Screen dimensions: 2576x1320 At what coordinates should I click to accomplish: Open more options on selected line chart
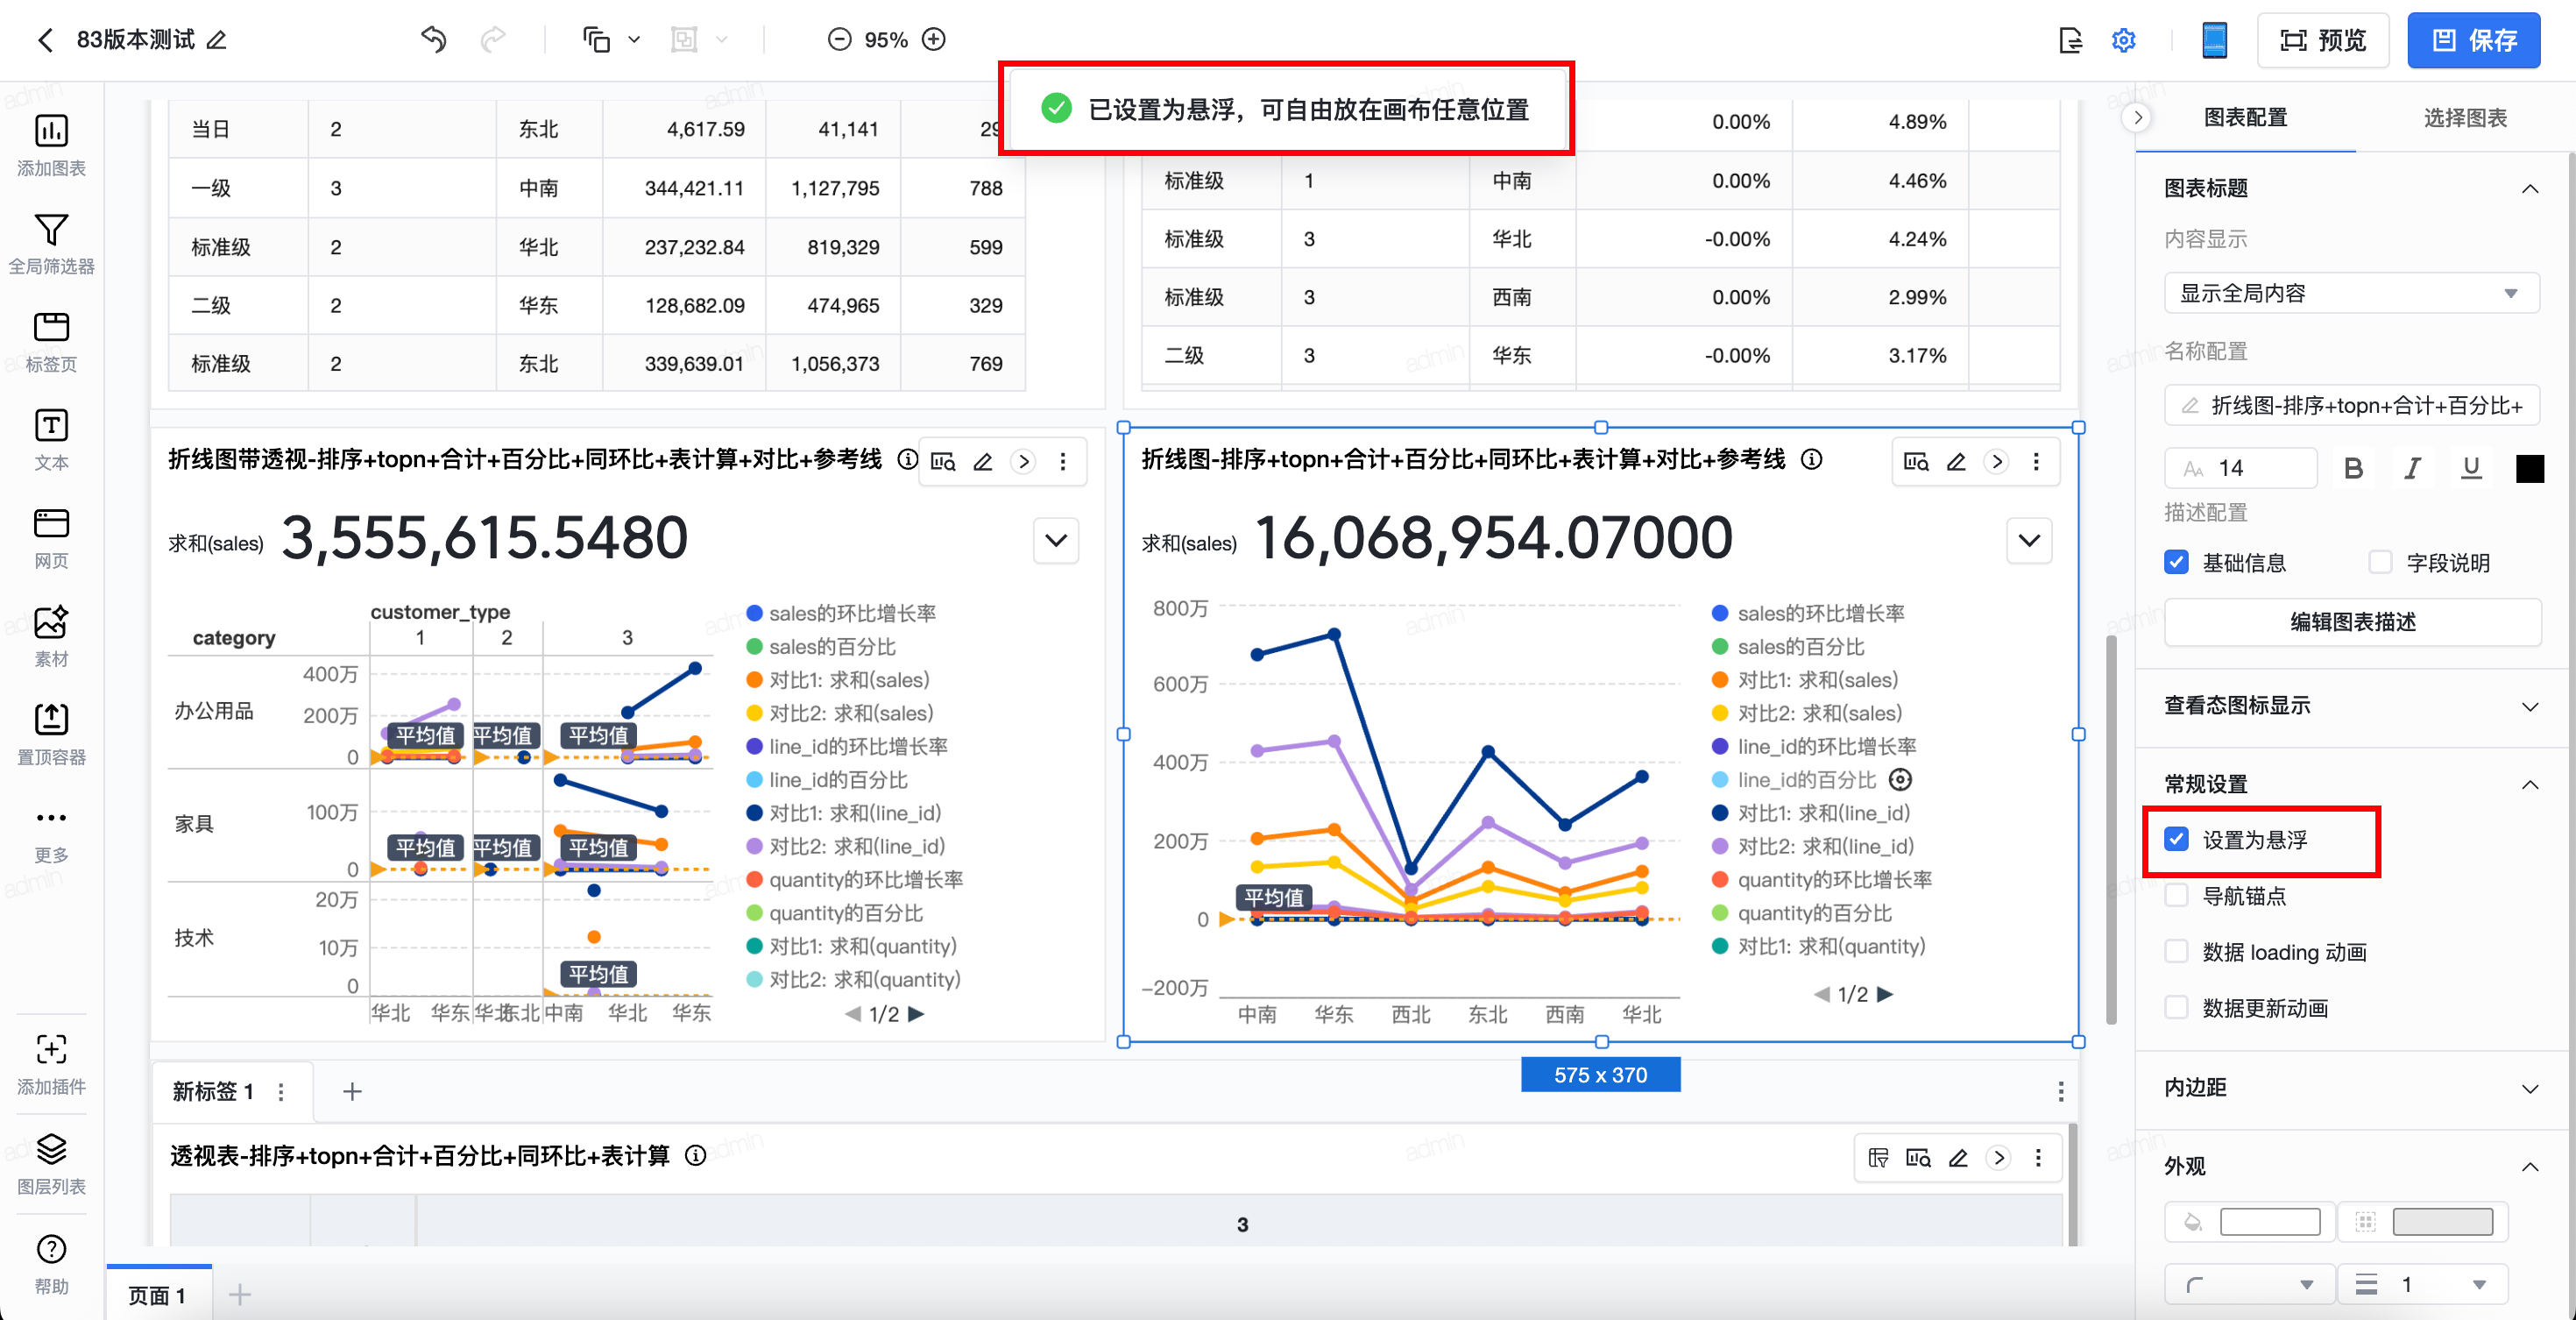tap(2036, 462)
